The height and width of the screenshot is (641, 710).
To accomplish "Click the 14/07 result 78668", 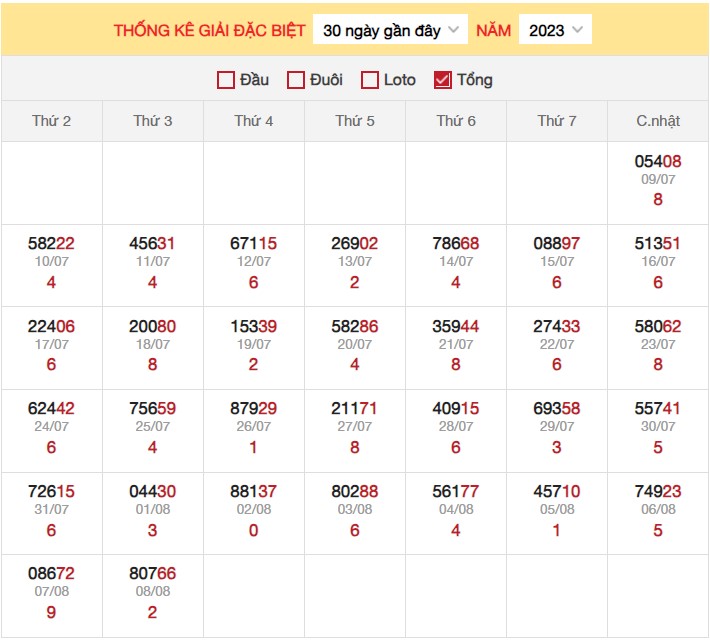I will [x=456, y=244].
